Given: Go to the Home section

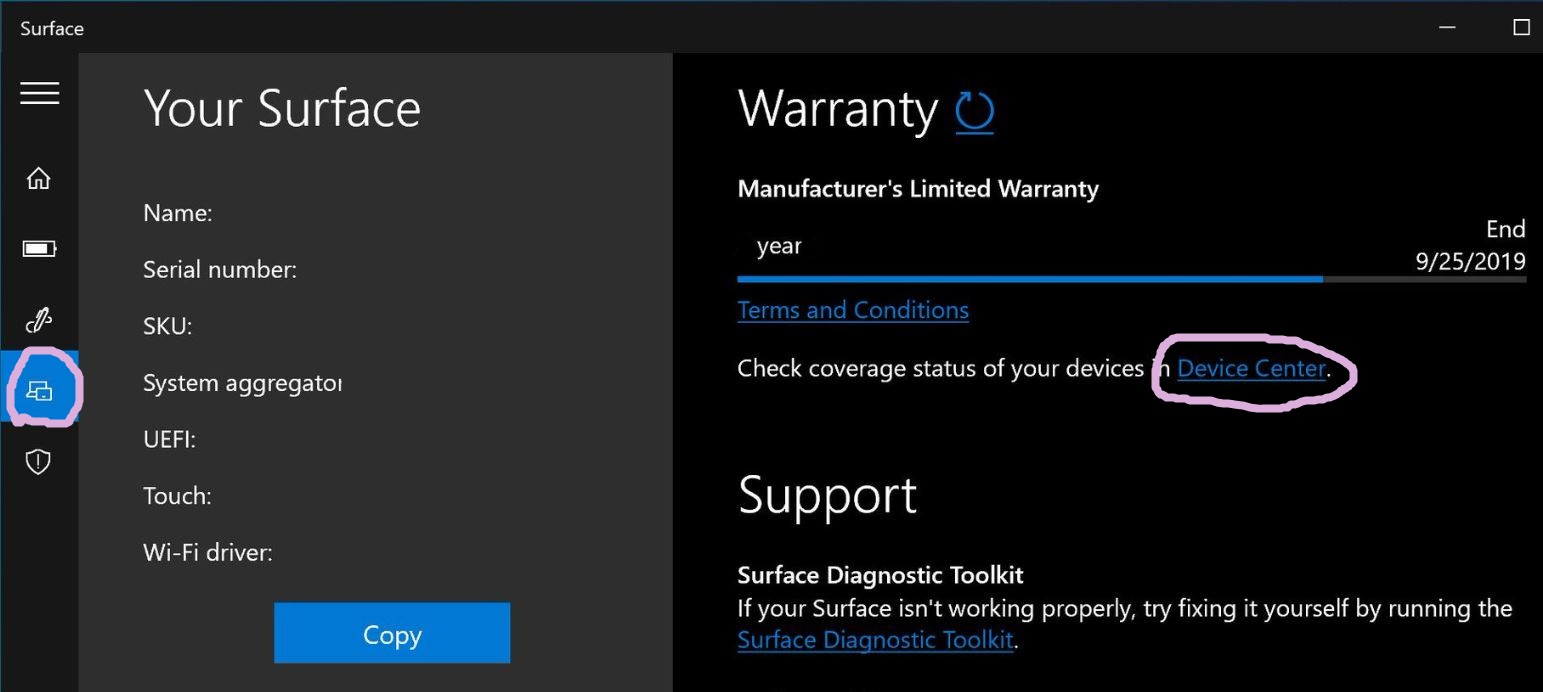Looking at the screenshot, I should tap(38, 177).
